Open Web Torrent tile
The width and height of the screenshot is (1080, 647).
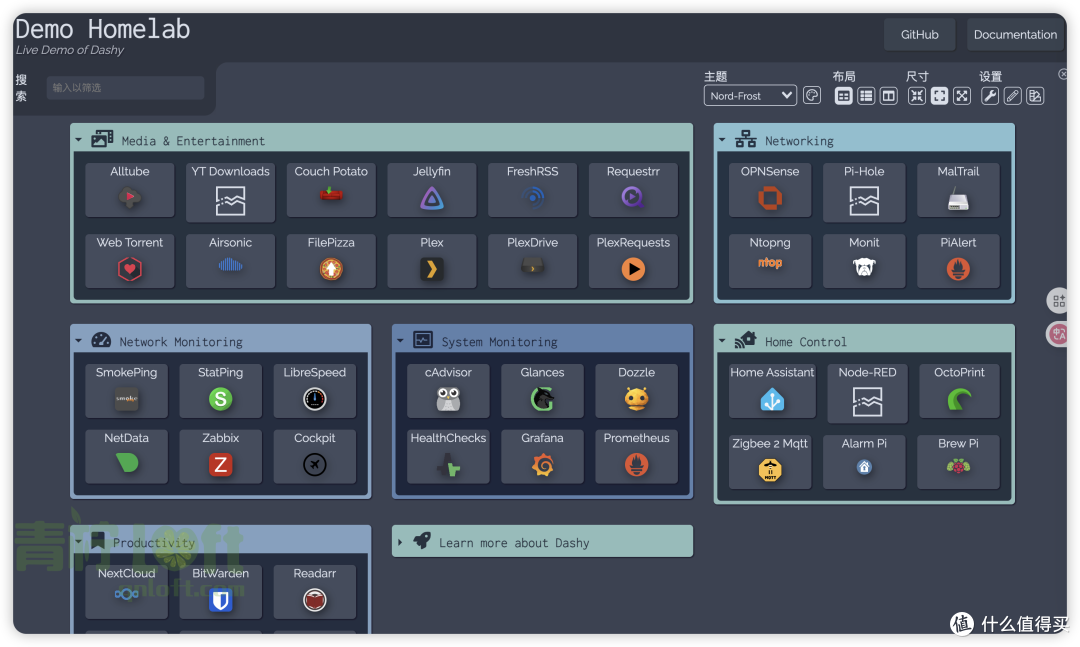[129, 260]
